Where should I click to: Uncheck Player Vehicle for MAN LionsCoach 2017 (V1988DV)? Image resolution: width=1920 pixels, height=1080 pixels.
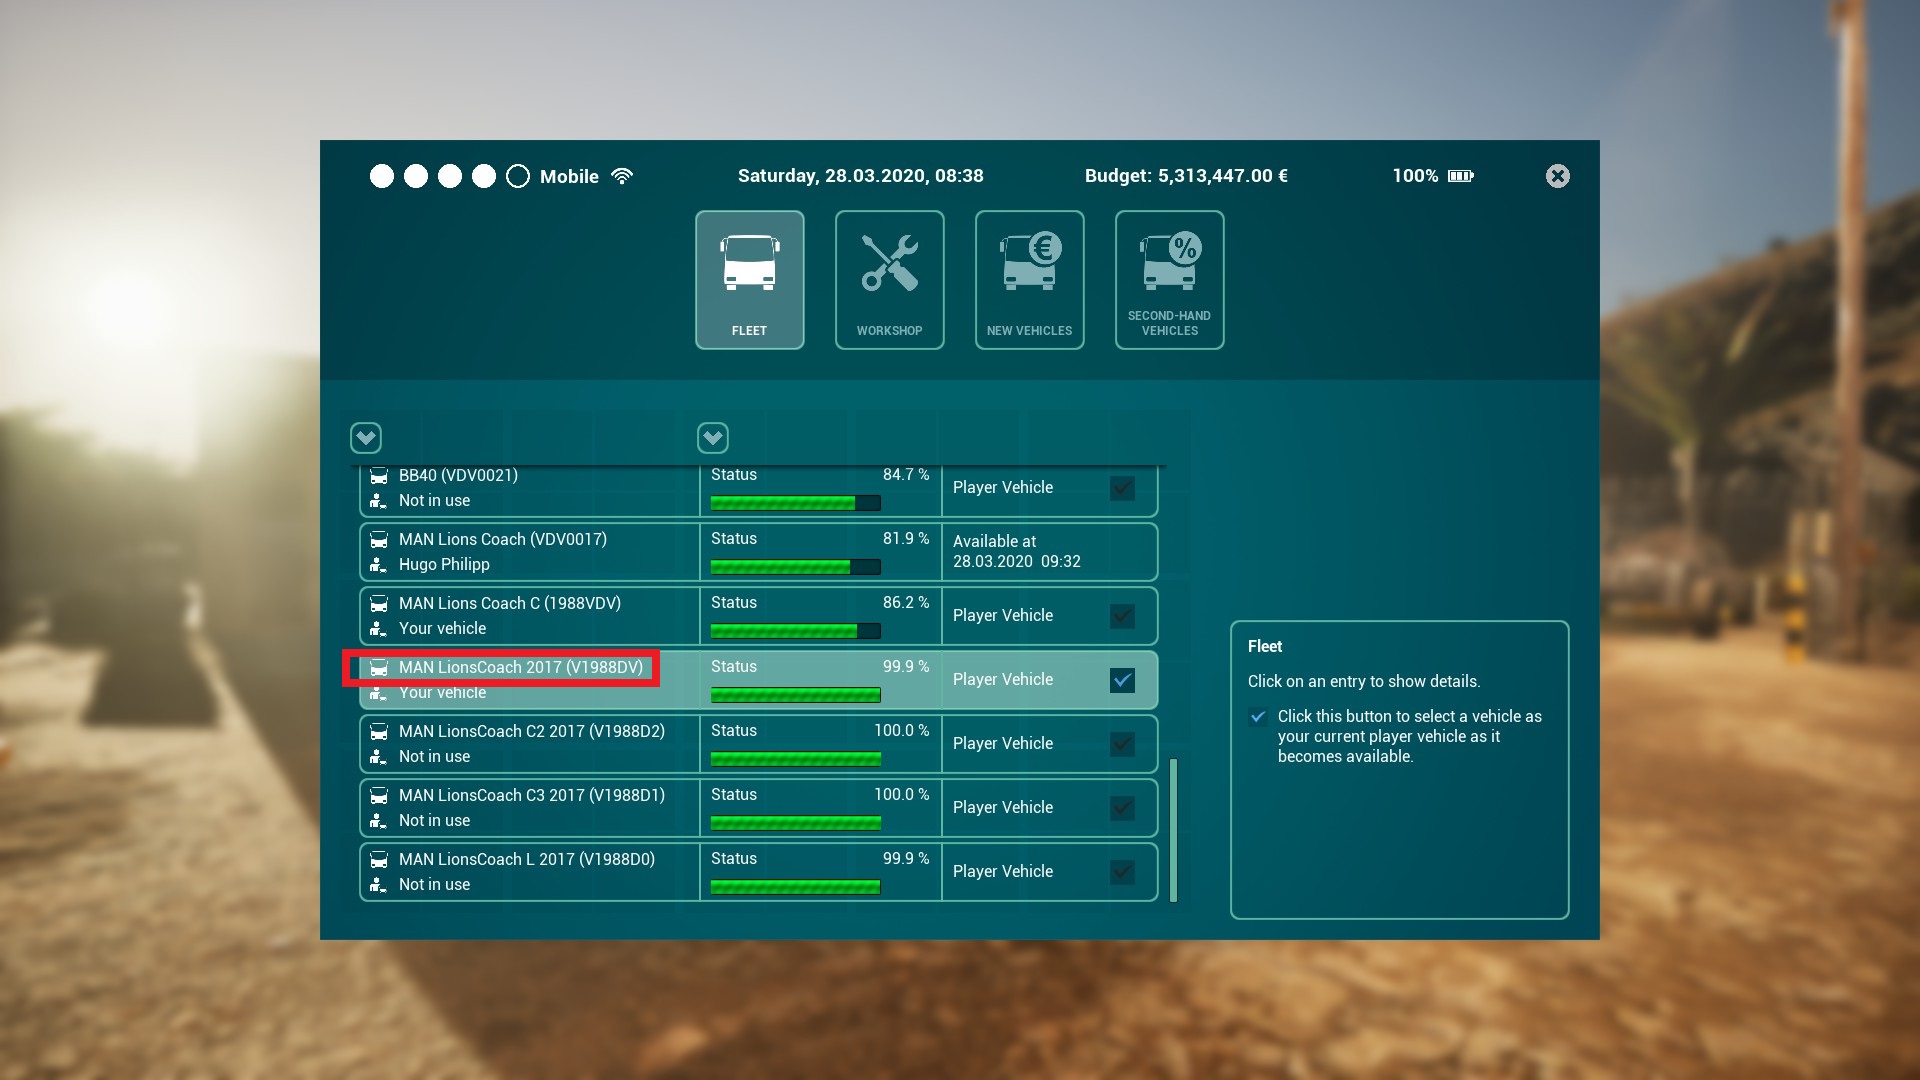click(x=1122, y=680)
